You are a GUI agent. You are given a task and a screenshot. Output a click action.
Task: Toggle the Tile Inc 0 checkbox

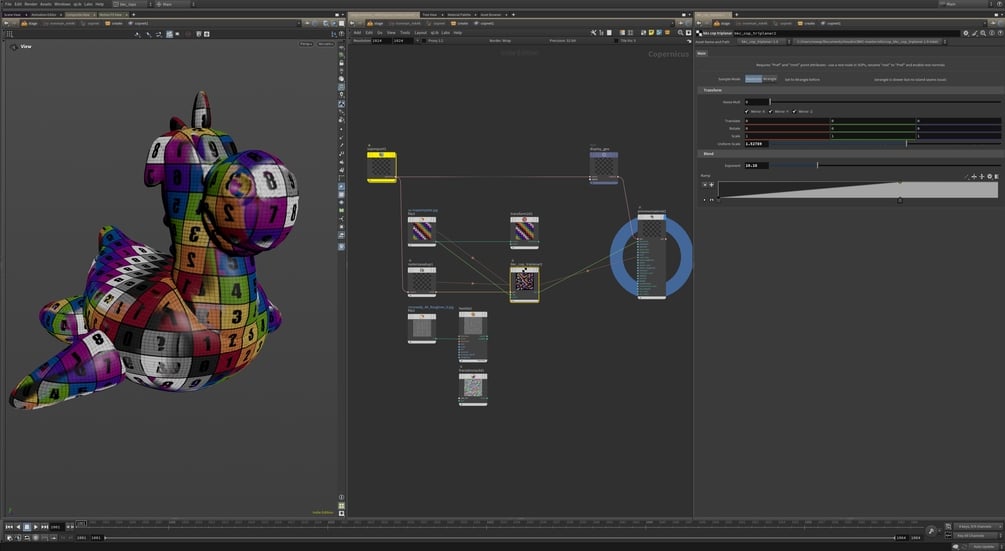[x=617, y=40]
